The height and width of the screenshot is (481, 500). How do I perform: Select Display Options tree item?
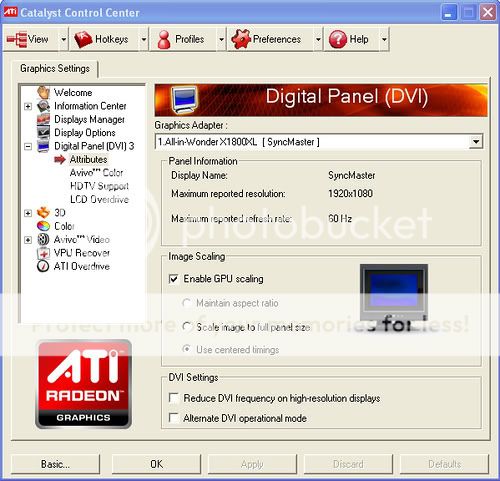point(85,133)
